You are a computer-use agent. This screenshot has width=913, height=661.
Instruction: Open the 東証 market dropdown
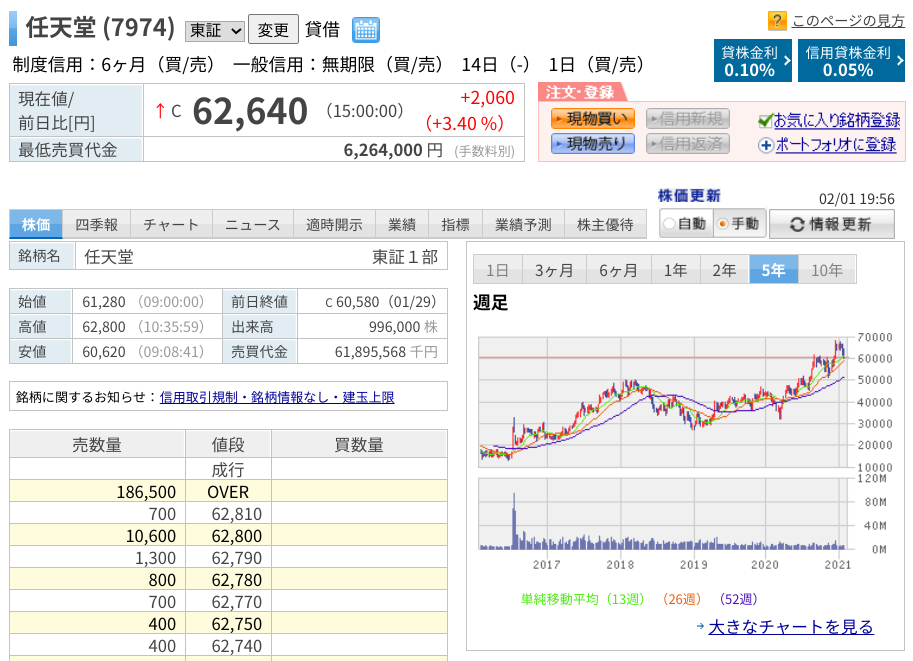(x=215, y=31)
